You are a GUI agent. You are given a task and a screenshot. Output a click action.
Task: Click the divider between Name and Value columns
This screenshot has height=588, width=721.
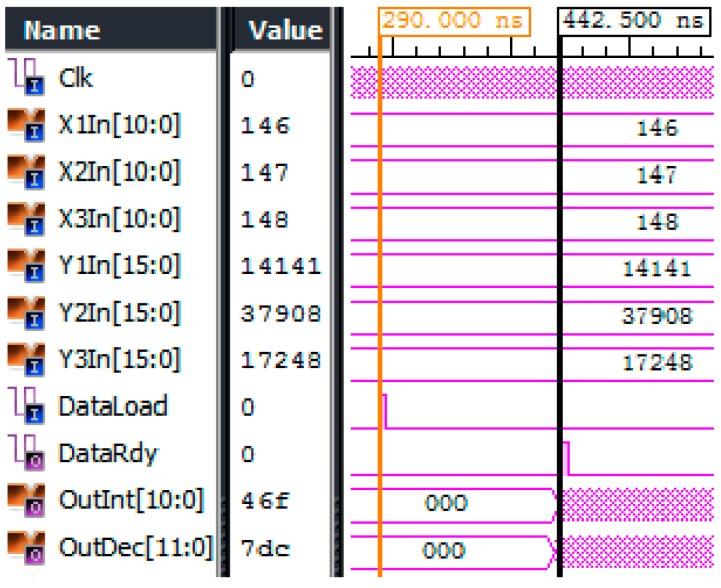click(223, 292)
